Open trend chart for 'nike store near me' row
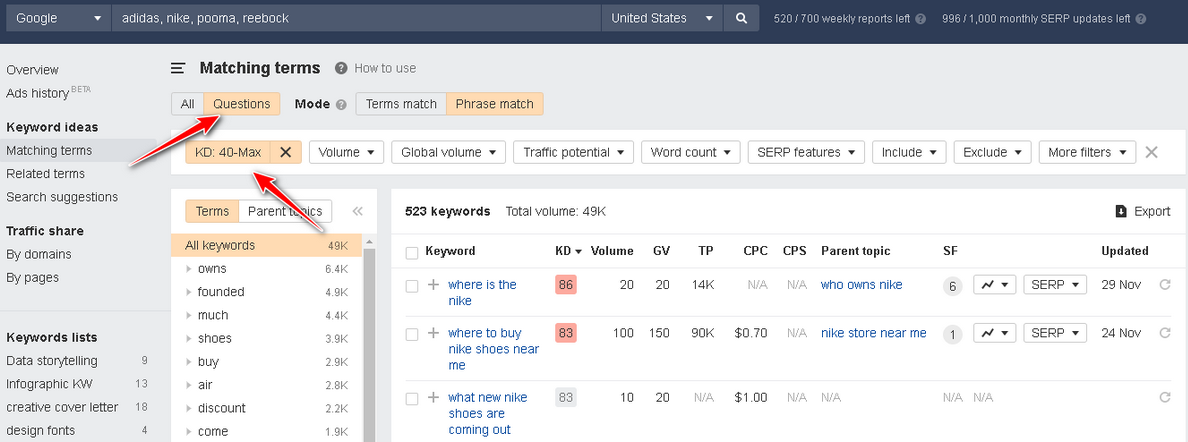The width and height of the screenshot is (1188, 442). [994, 333]
